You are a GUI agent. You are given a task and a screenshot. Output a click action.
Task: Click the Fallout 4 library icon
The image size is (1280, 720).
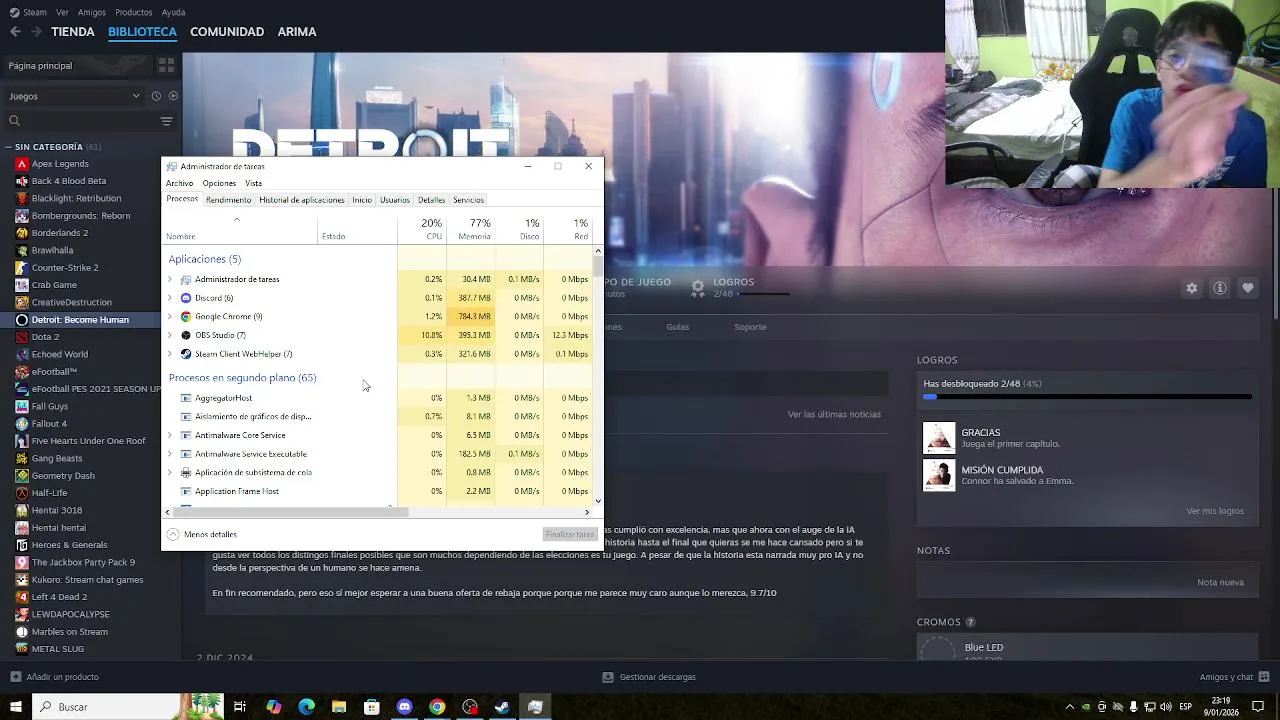pyautogui.click(x=21, y=424)
